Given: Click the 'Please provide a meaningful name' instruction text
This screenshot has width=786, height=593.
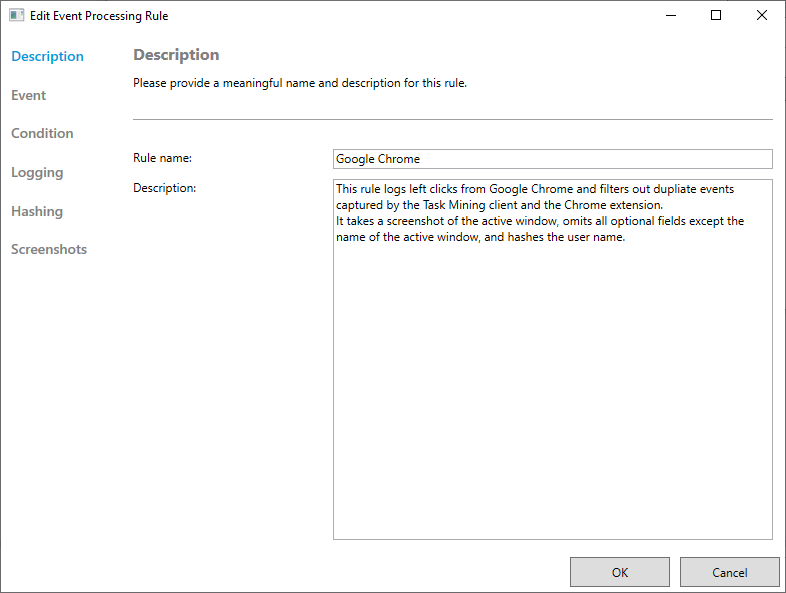Looking at the screenshot, I should point(300,83).
